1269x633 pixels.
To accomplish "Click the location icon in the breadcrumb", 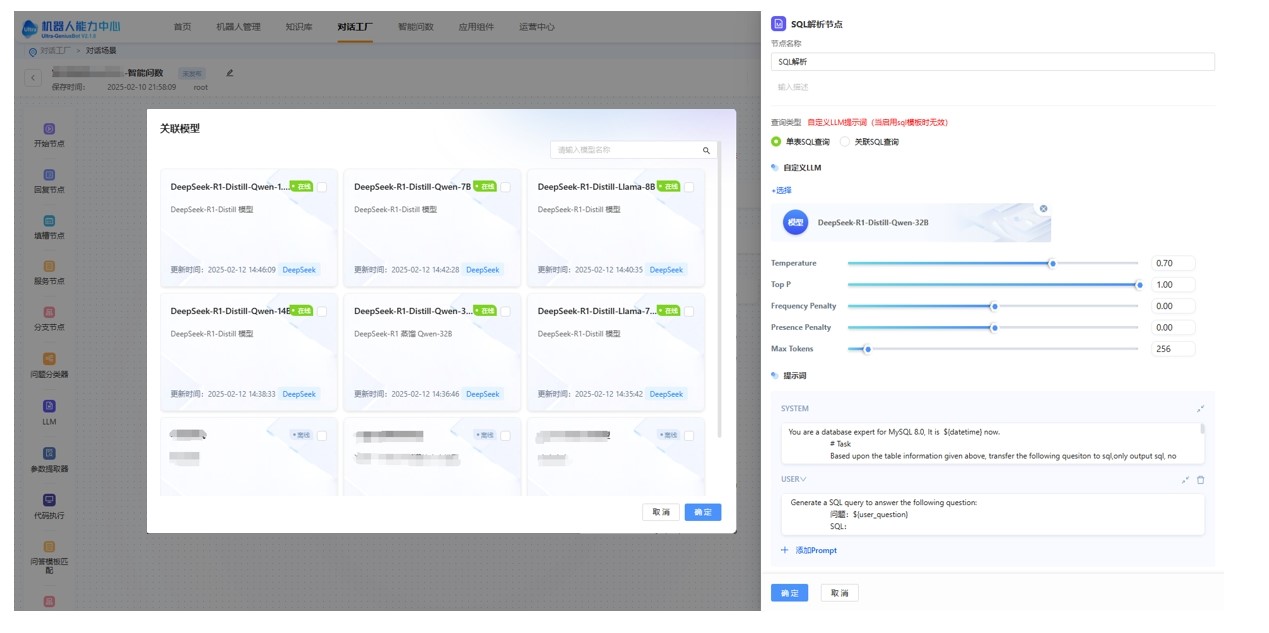I will coord(32,50).
